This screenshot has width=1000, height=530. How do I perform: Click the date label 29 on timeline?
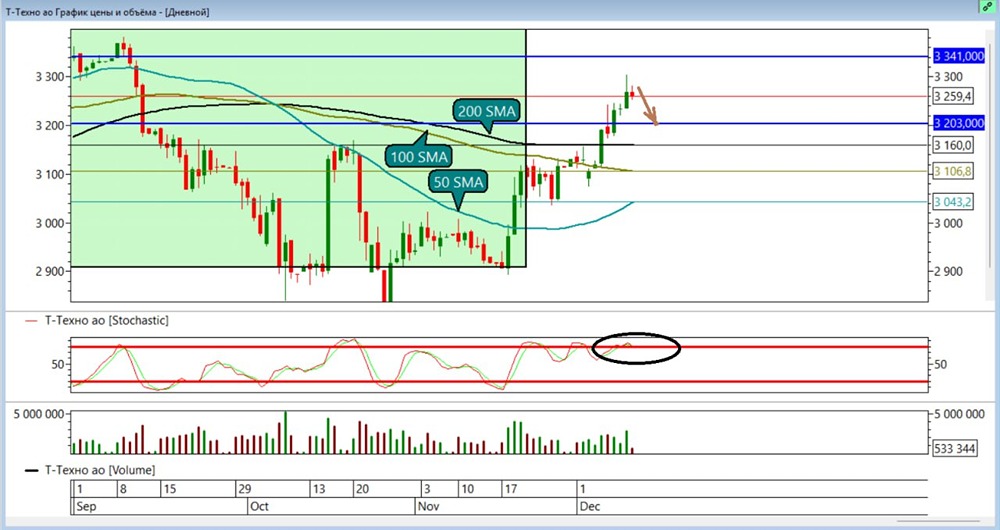click(x=244, y=489)
